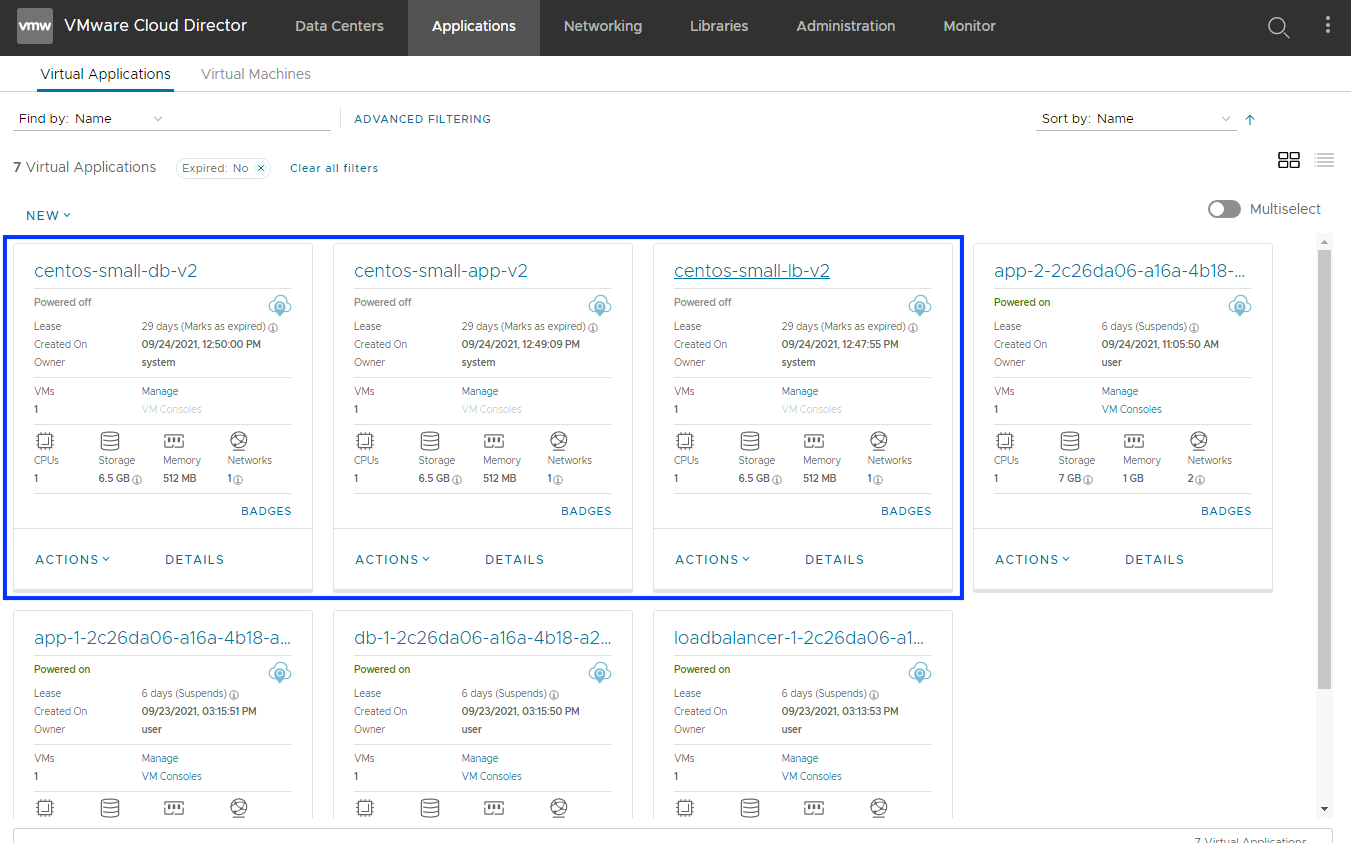The height and width of the screenshot is (843, 1351).
Task: Switch to the Virtual Machines tab
Action: click(x=256, y=74)
